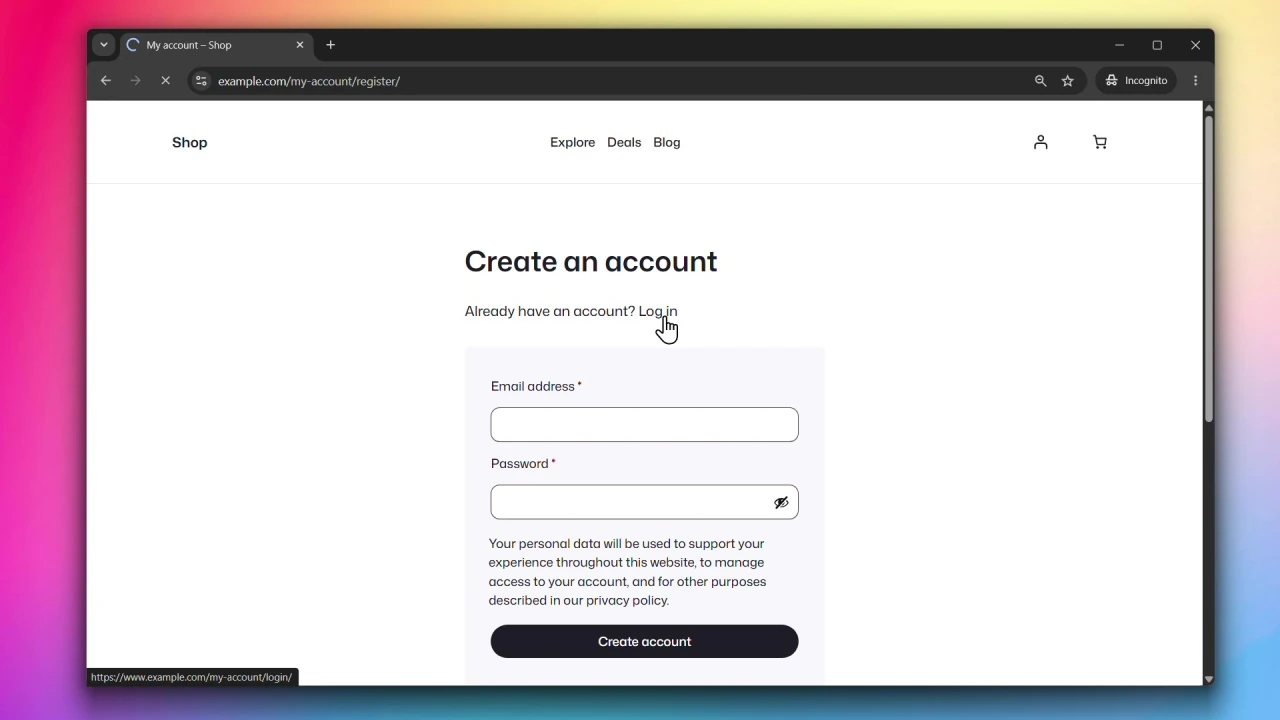Click the Log in link
The image size is (1280, 720).
pyautogui.click(x=658, y=312)
